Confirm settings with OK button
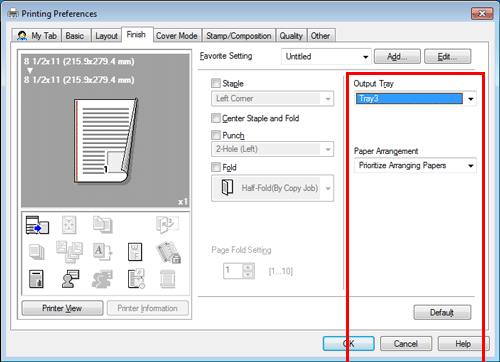The height and width of the screenshot is (362, 500). [349, 343]
